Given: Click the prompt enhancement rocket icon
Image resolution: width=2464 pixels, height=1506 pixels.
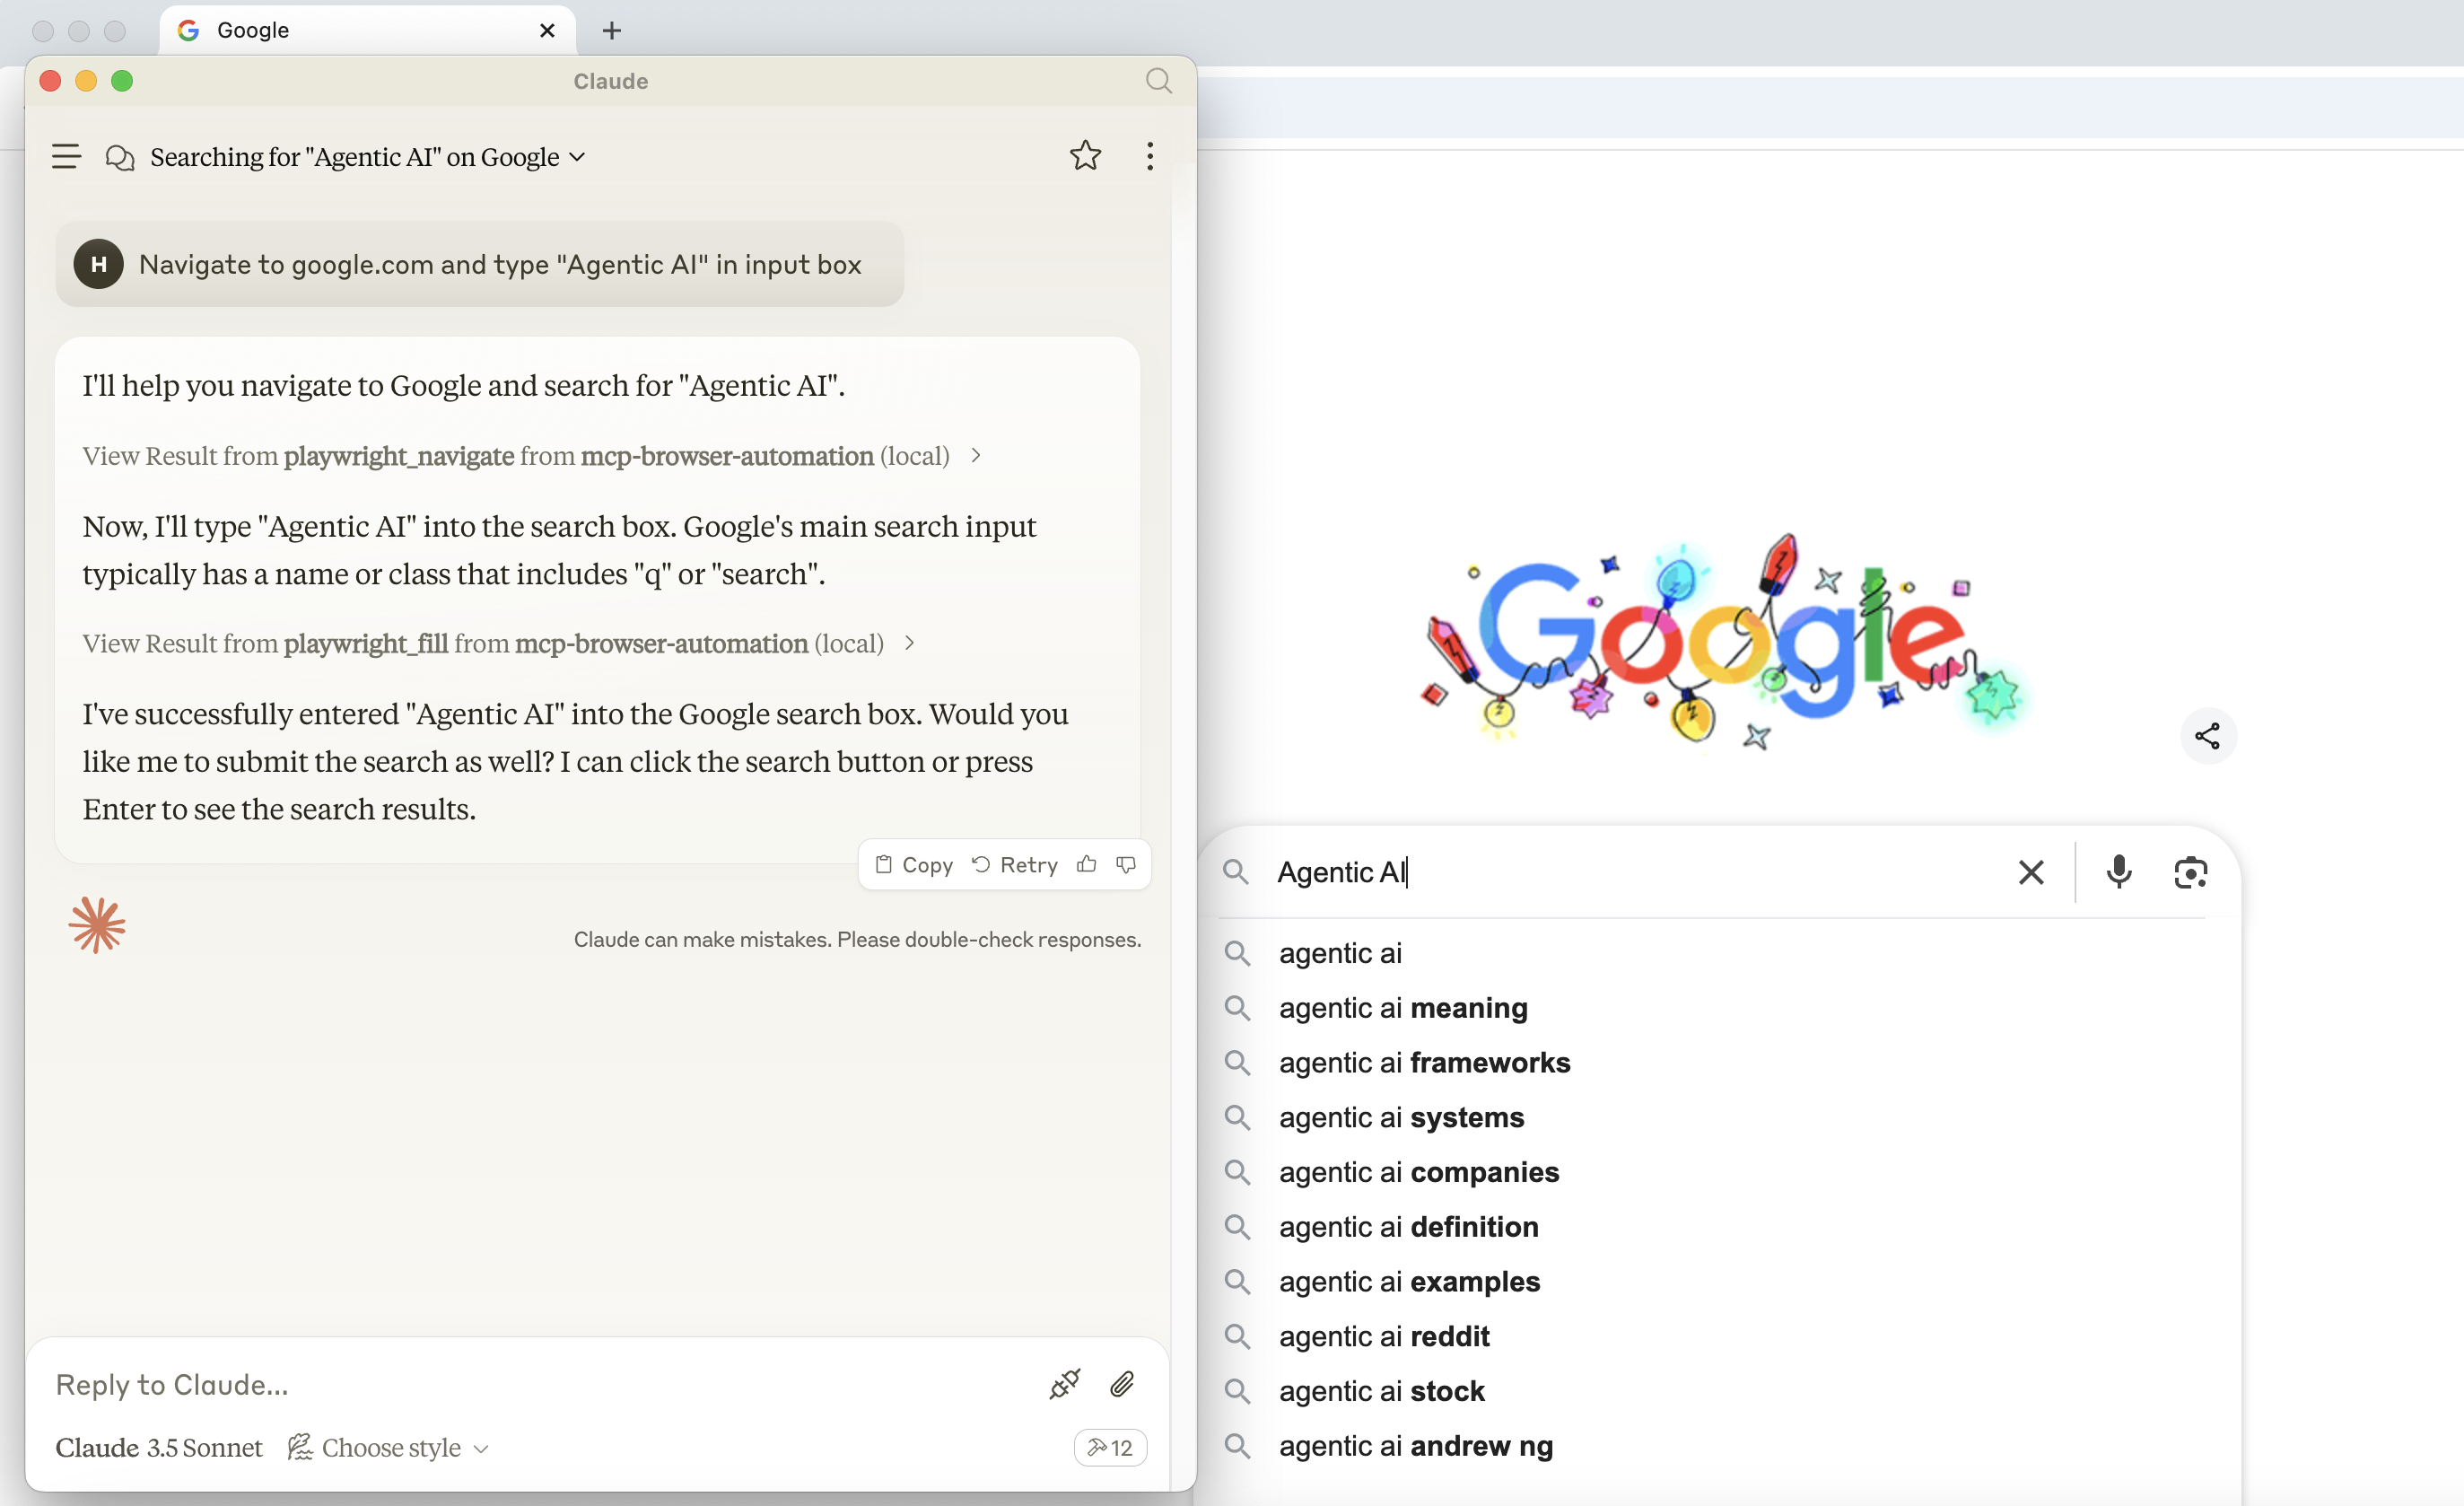Looking at the screenshot, I should [x=1065, y=1383].
